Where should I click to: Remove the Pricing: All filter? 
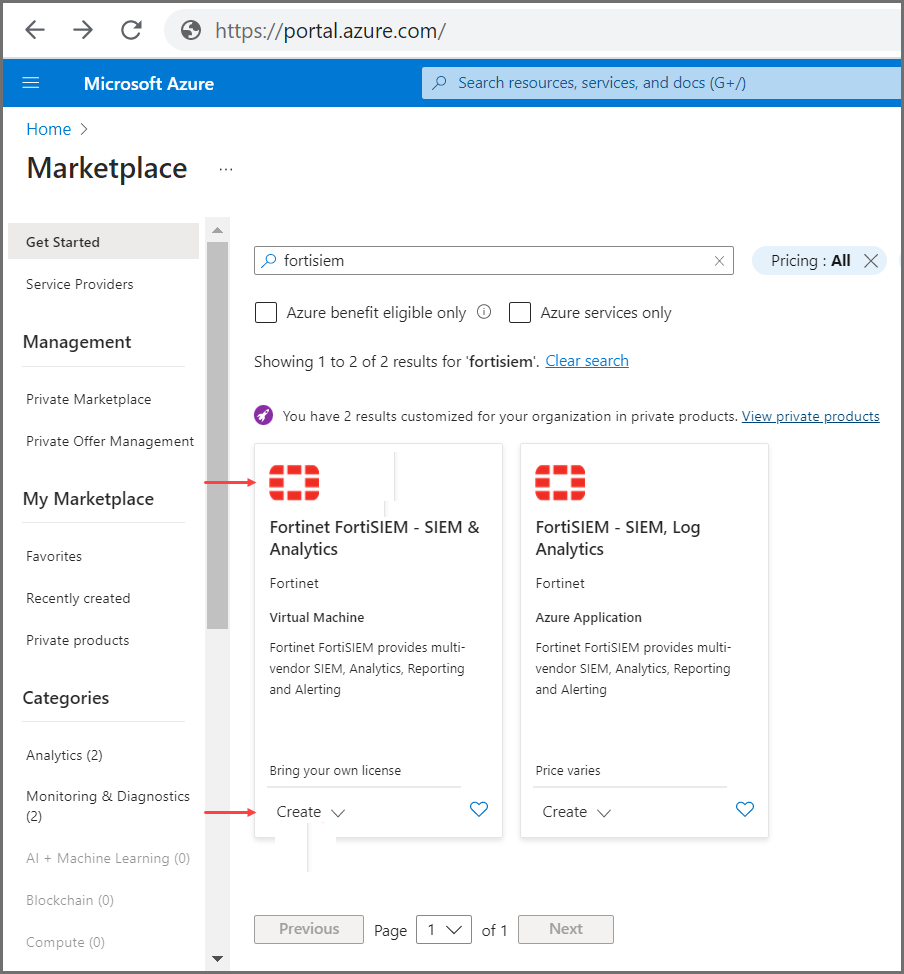(869, 260)
